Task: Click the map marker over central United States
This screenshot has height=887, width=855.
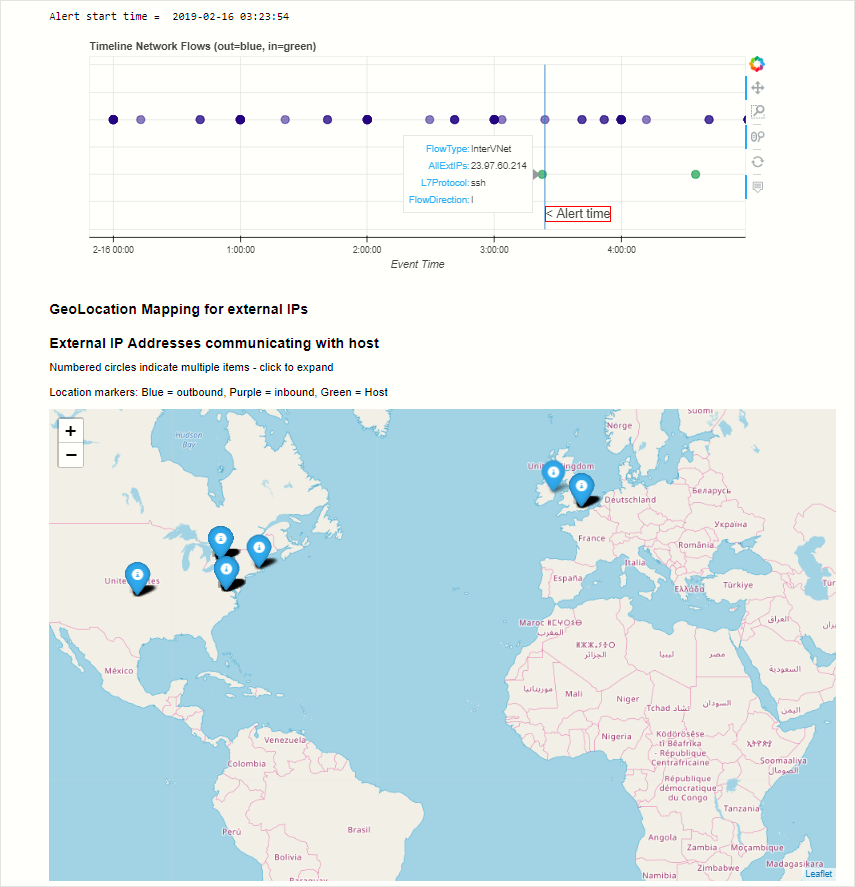Action: (x=137, y=575)
